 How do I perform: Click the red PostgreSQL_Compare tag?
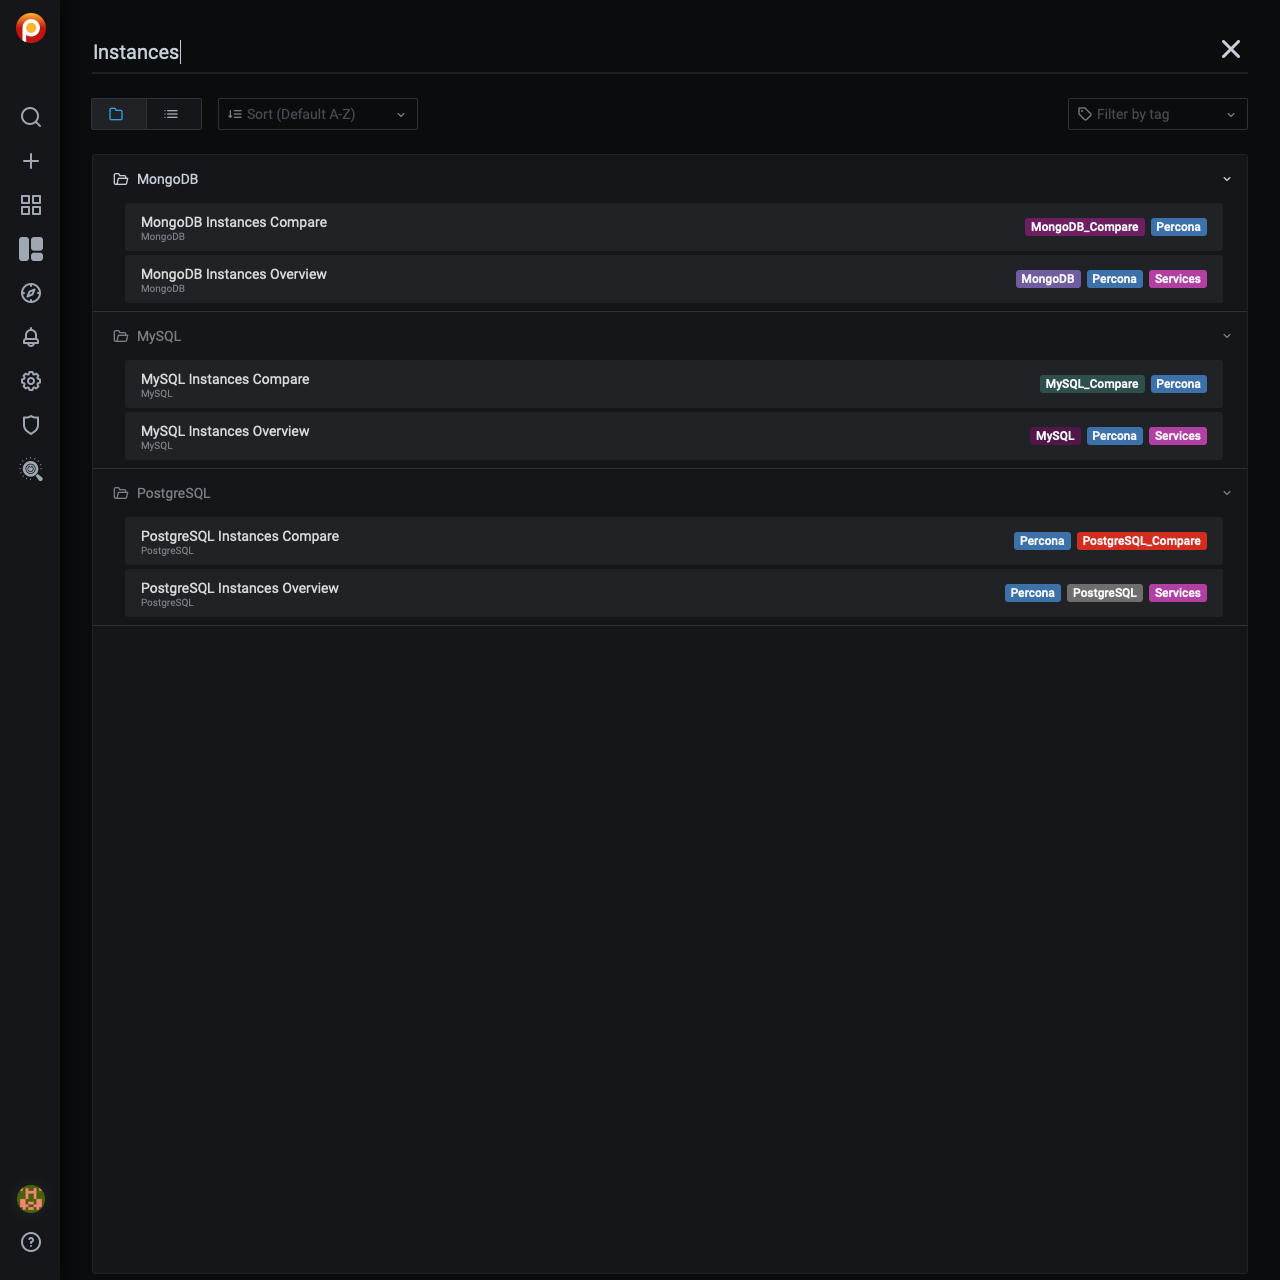point(1141,541)
